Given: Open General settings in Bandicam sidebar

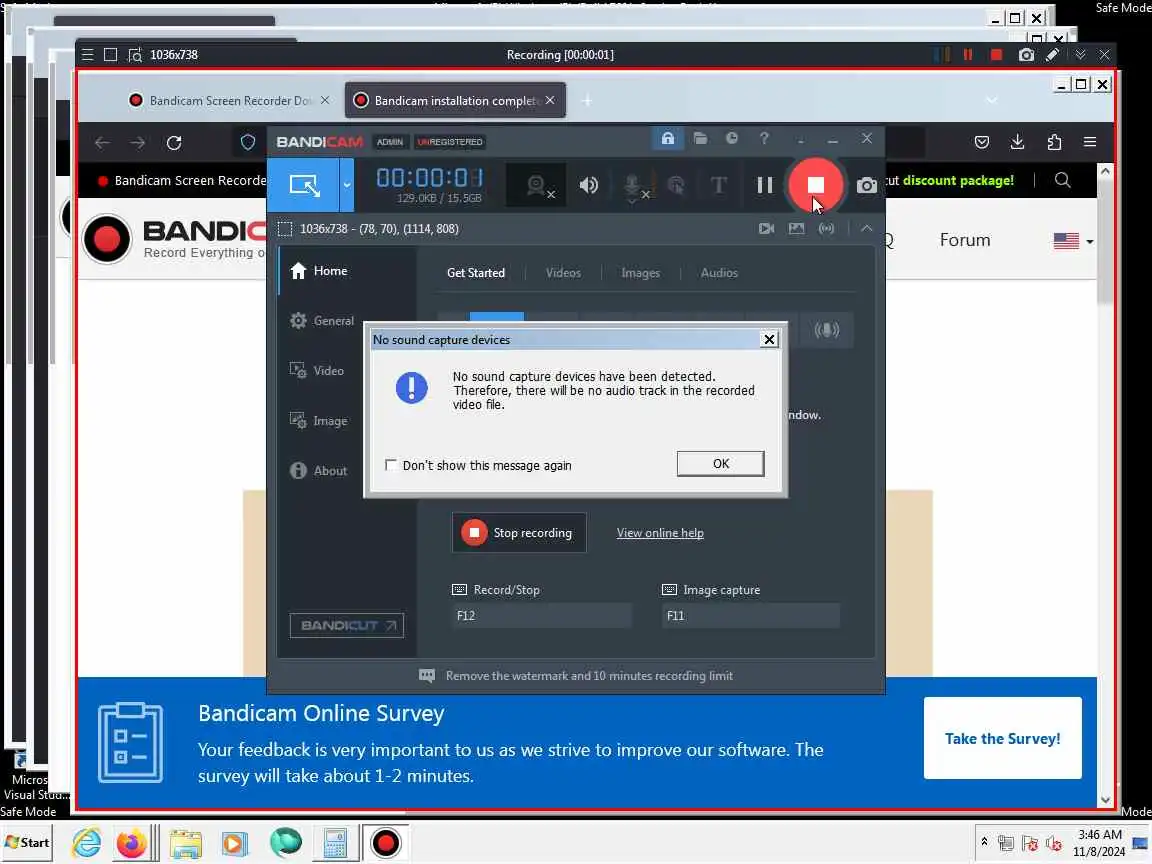Looking at the screenshot, I should click(x=322, y=321).
